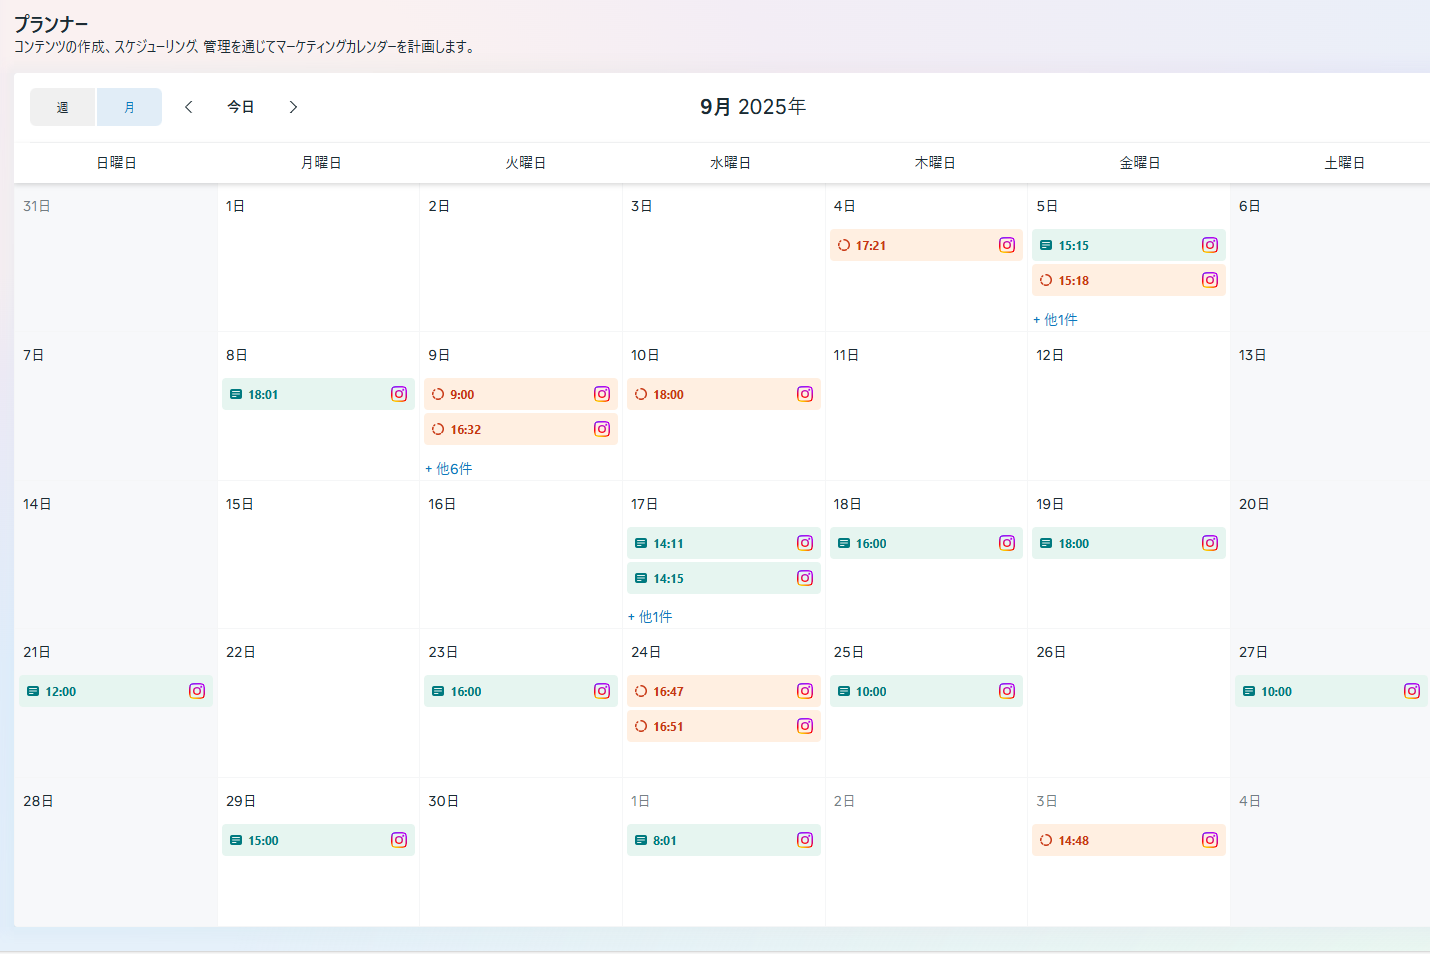Go to previous month with left chevron
The image size is (1430, 954).
pos(188,107)
